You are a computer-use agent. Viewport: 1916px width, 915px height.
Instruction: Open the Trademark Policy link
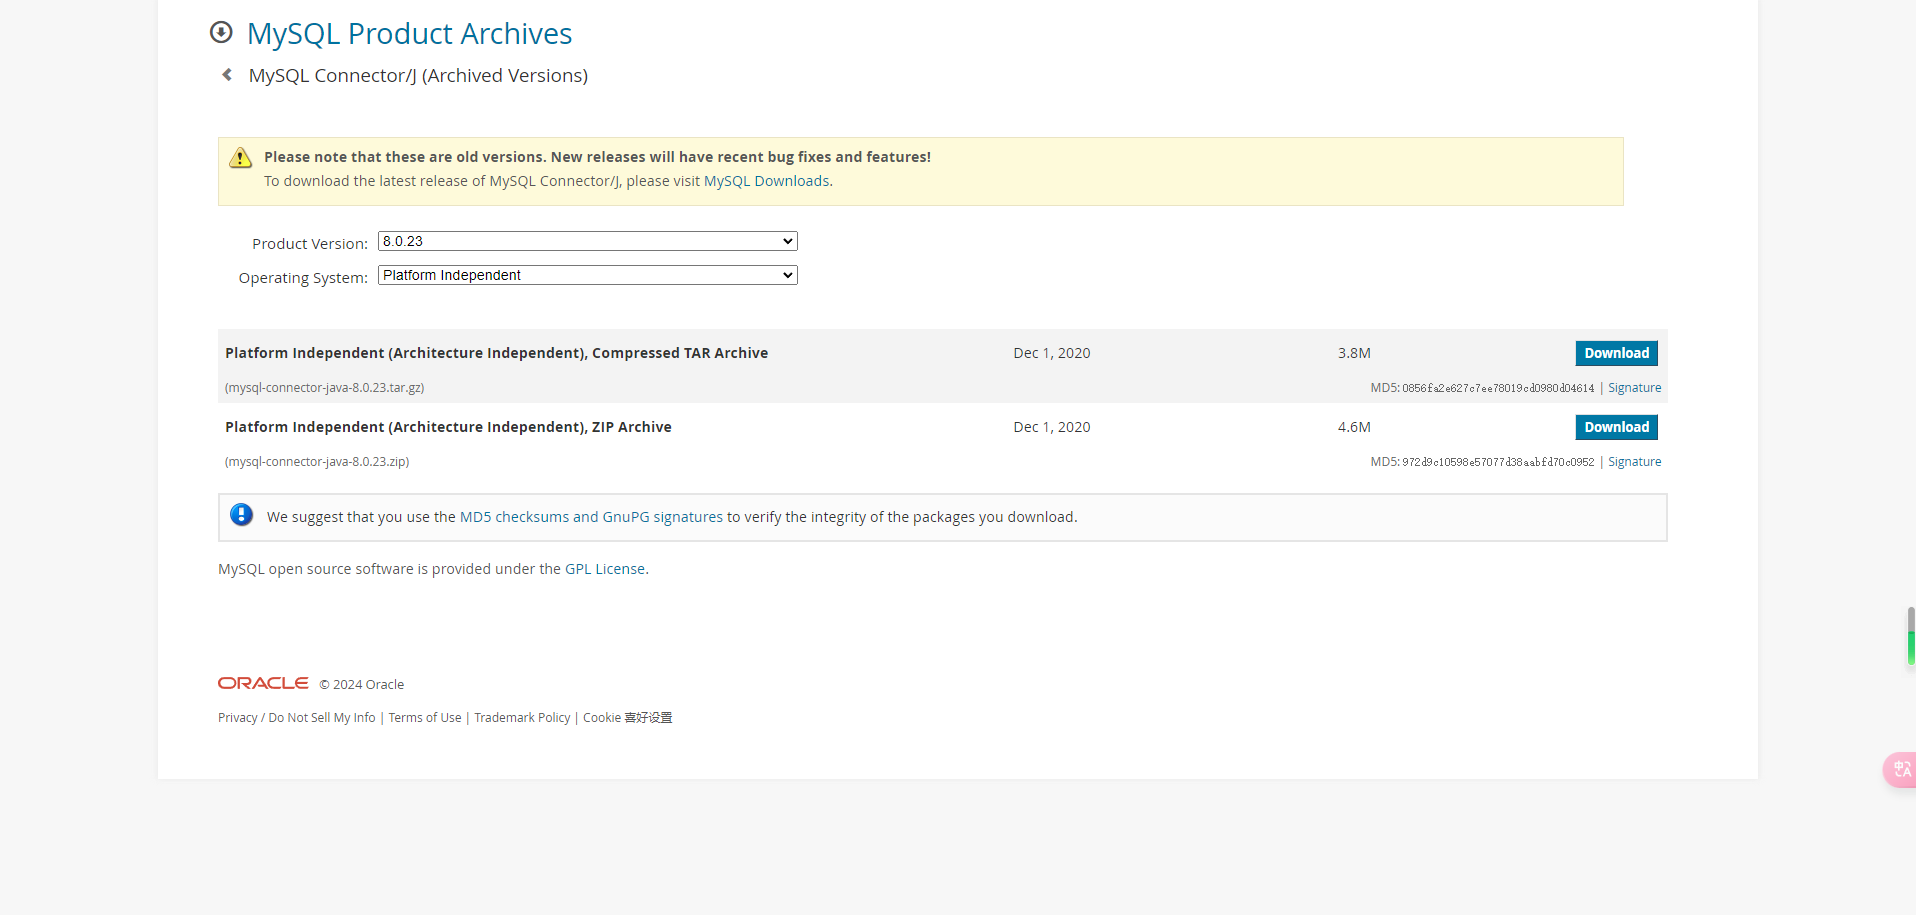point(522,718)
